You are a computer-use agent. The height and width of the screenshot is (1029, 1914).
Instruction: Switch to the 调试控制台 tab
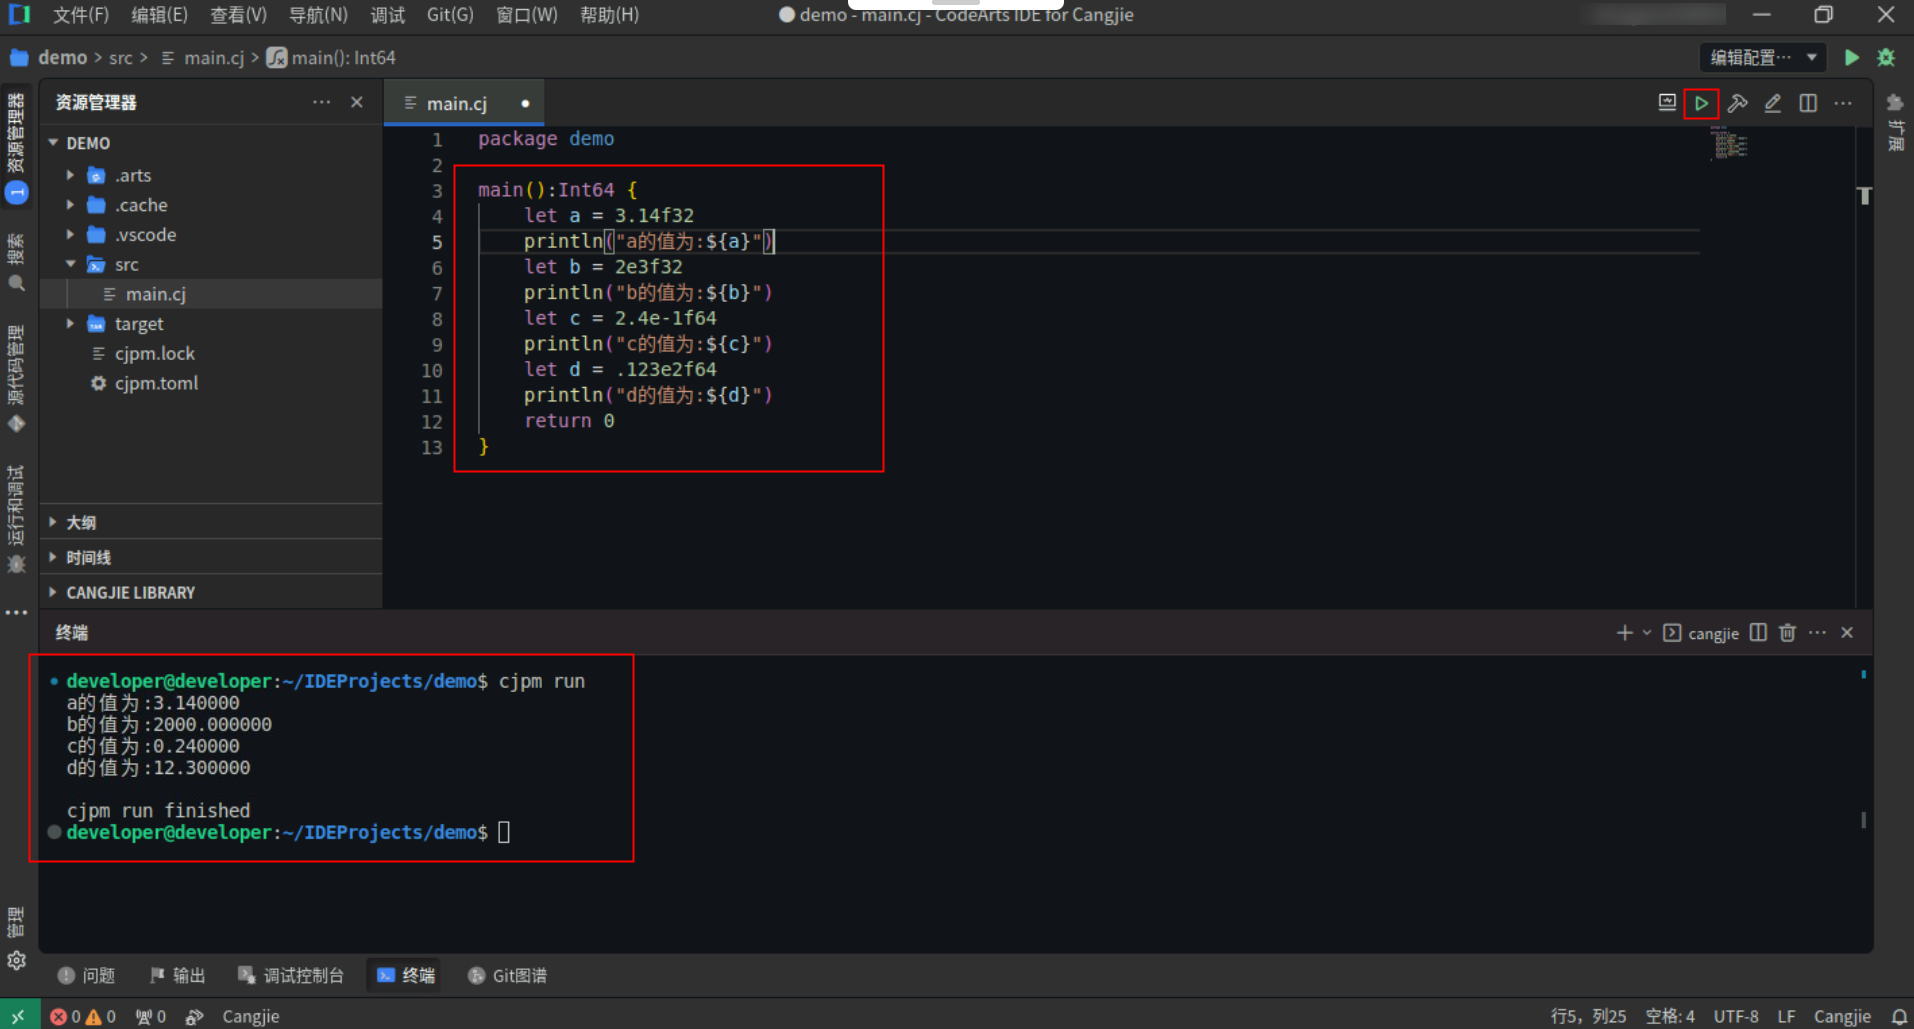(x=291, y=976)
